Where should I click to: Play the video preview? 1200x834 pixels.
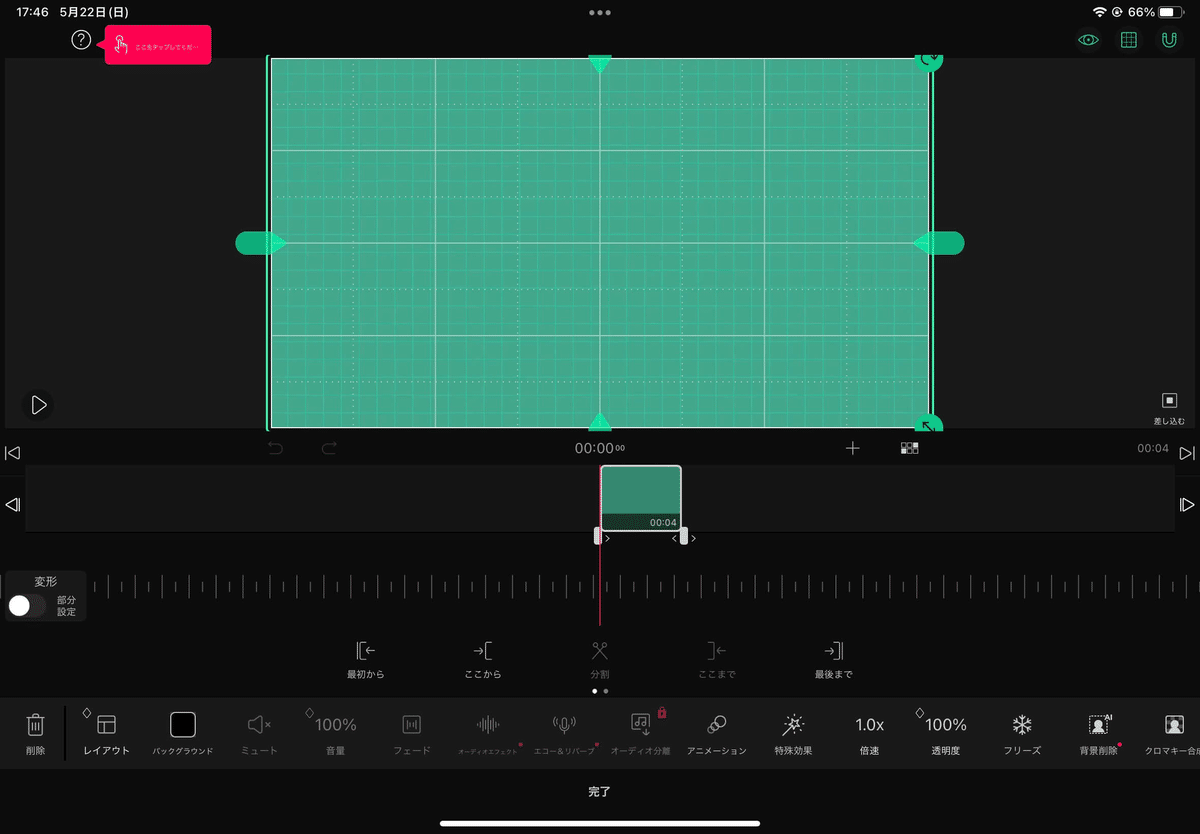click(38, 405)
